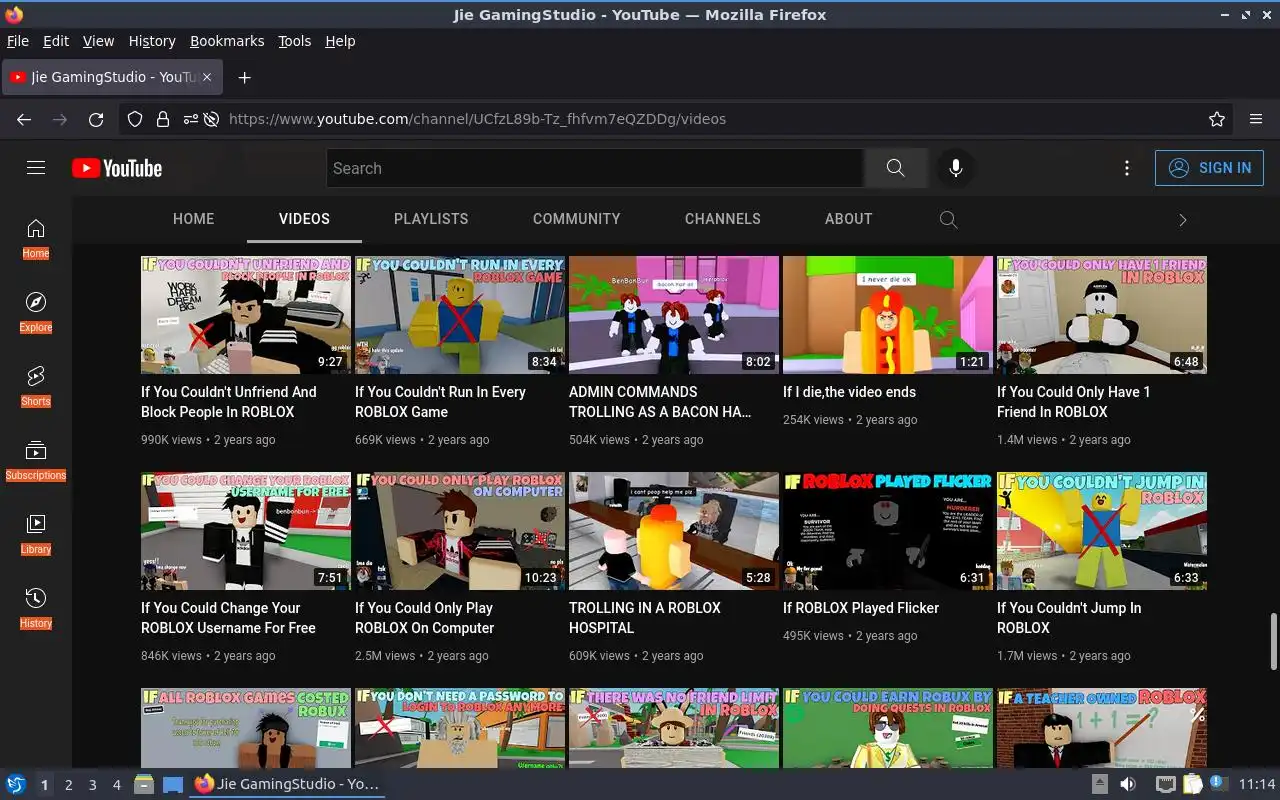Screen dimensions: 1280x800
Task: Click Firefox forward arrow
Action: click(60, 119)
